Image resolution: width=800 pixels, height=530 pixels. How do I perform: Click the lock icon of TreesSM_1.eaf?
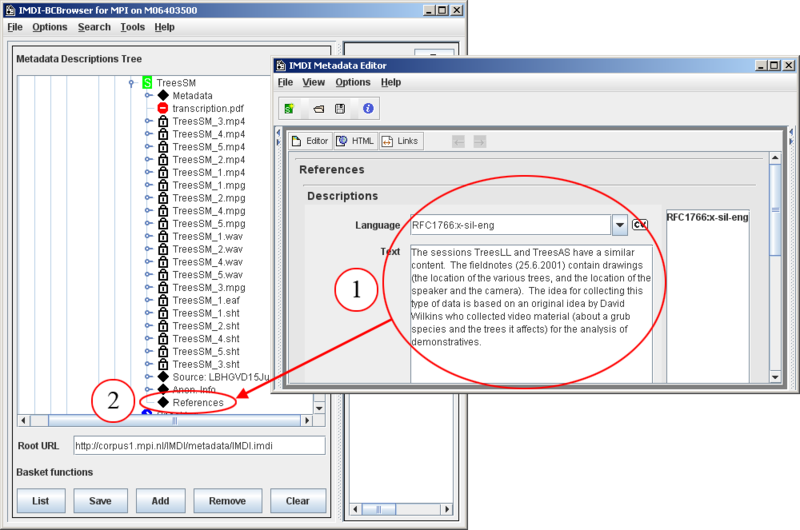point(163,300)
